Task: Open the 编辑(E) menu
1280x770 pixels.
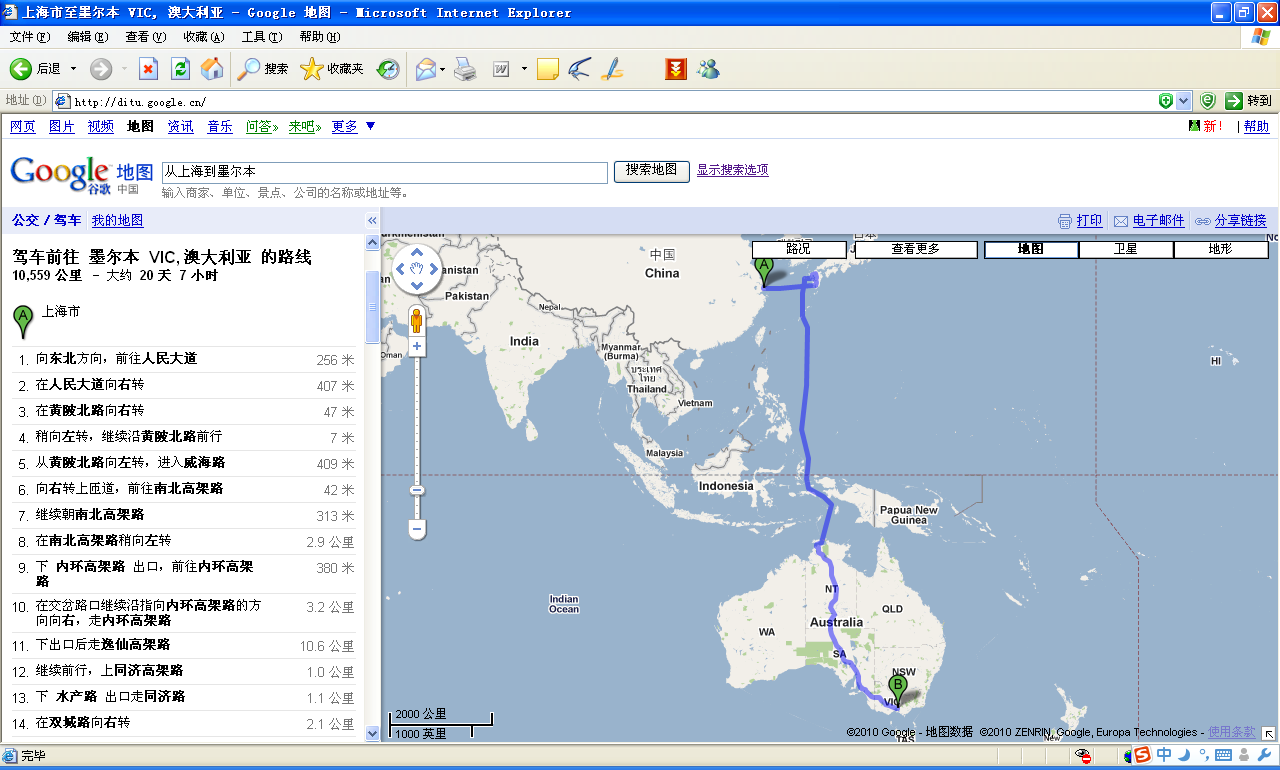Action: (x=88, y=37)
